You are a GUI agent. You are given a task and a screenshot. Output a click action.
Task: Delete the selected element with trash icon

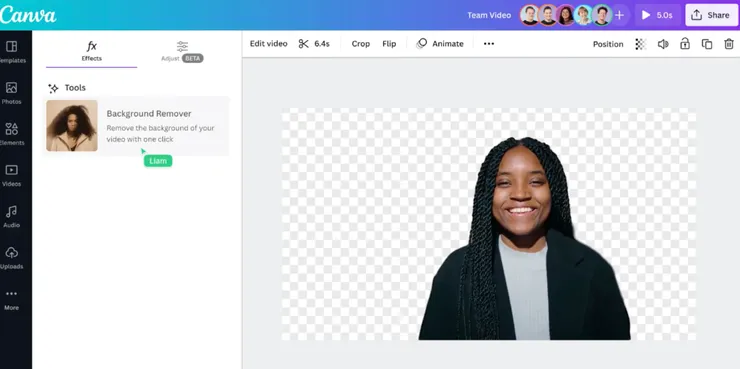(x=729, y=44)
